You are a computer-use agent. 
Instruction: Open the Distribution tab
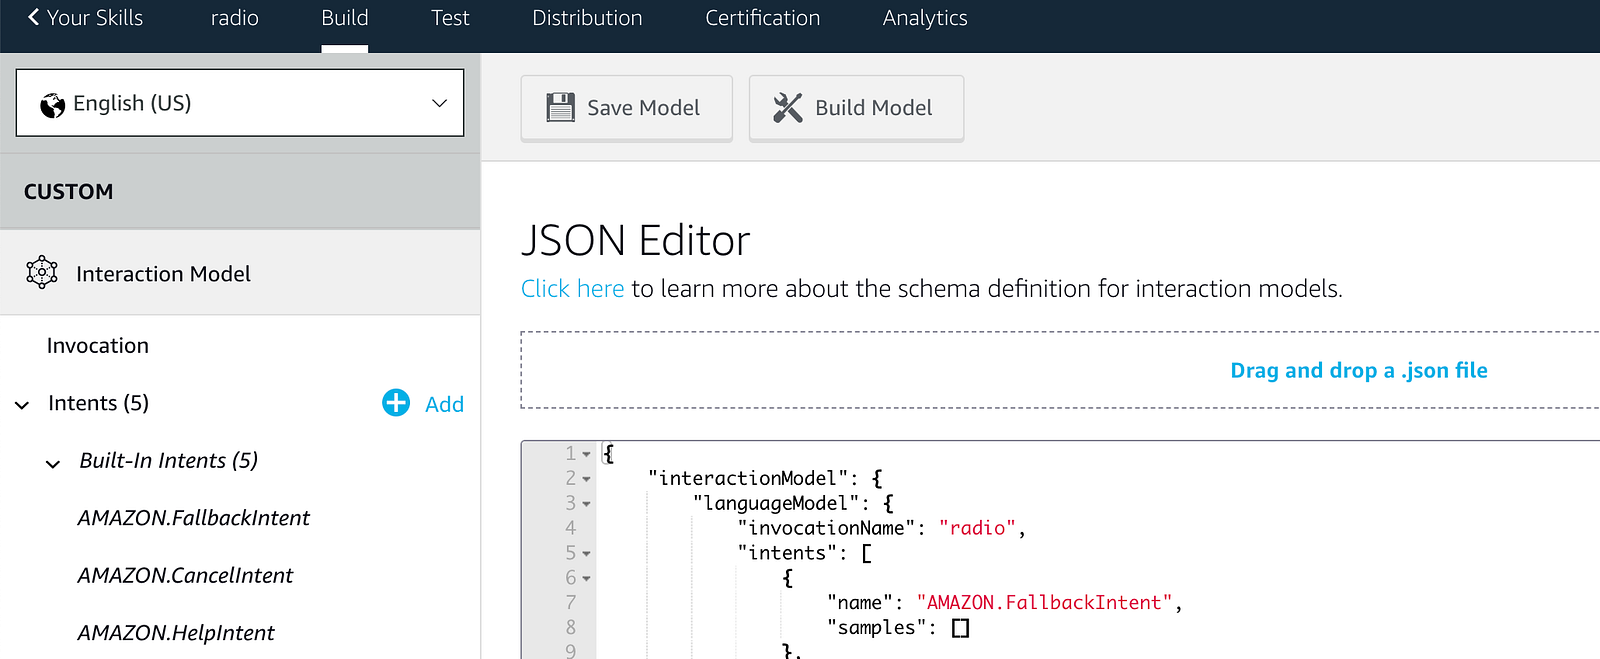(x=587, y=18)
